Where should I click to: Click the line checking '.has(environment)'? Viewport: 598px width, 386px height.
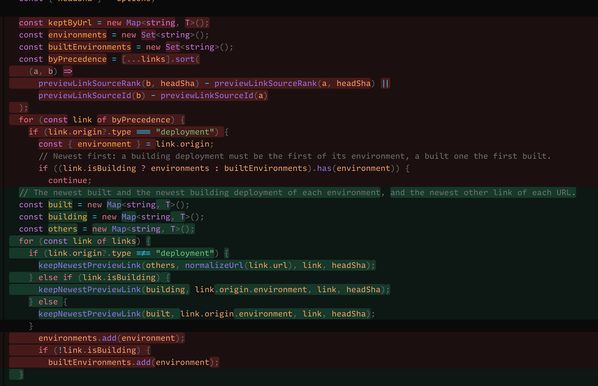[x=224, y=169]
